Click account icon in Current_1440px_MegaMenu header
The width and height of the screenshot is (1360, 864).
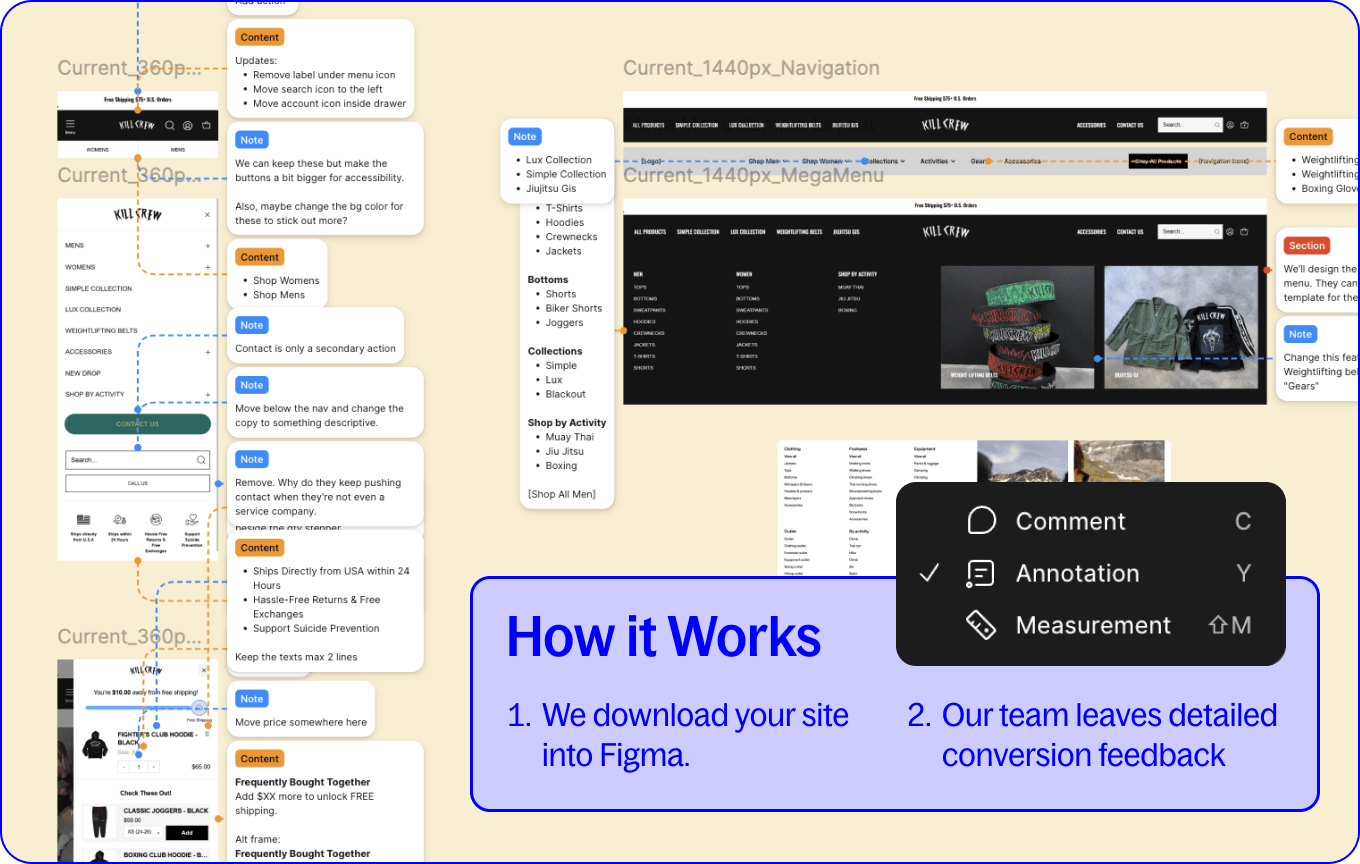pyautogui.click(x=1230, y=231)
